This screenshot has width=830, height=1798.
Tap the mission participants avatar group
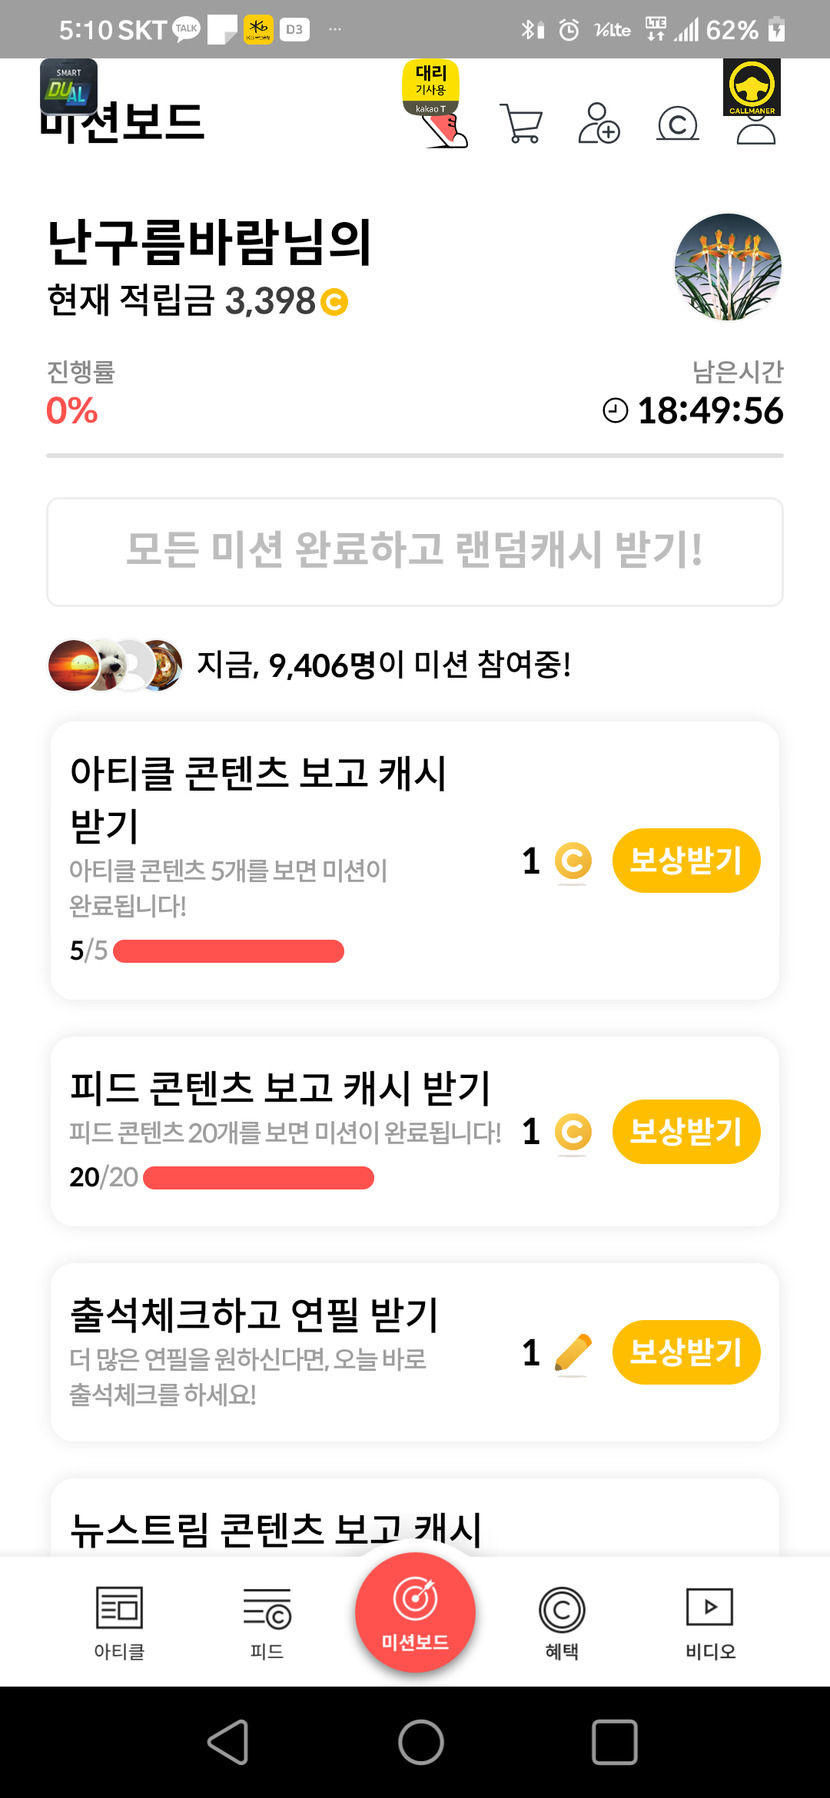click(x=115, y=666)
